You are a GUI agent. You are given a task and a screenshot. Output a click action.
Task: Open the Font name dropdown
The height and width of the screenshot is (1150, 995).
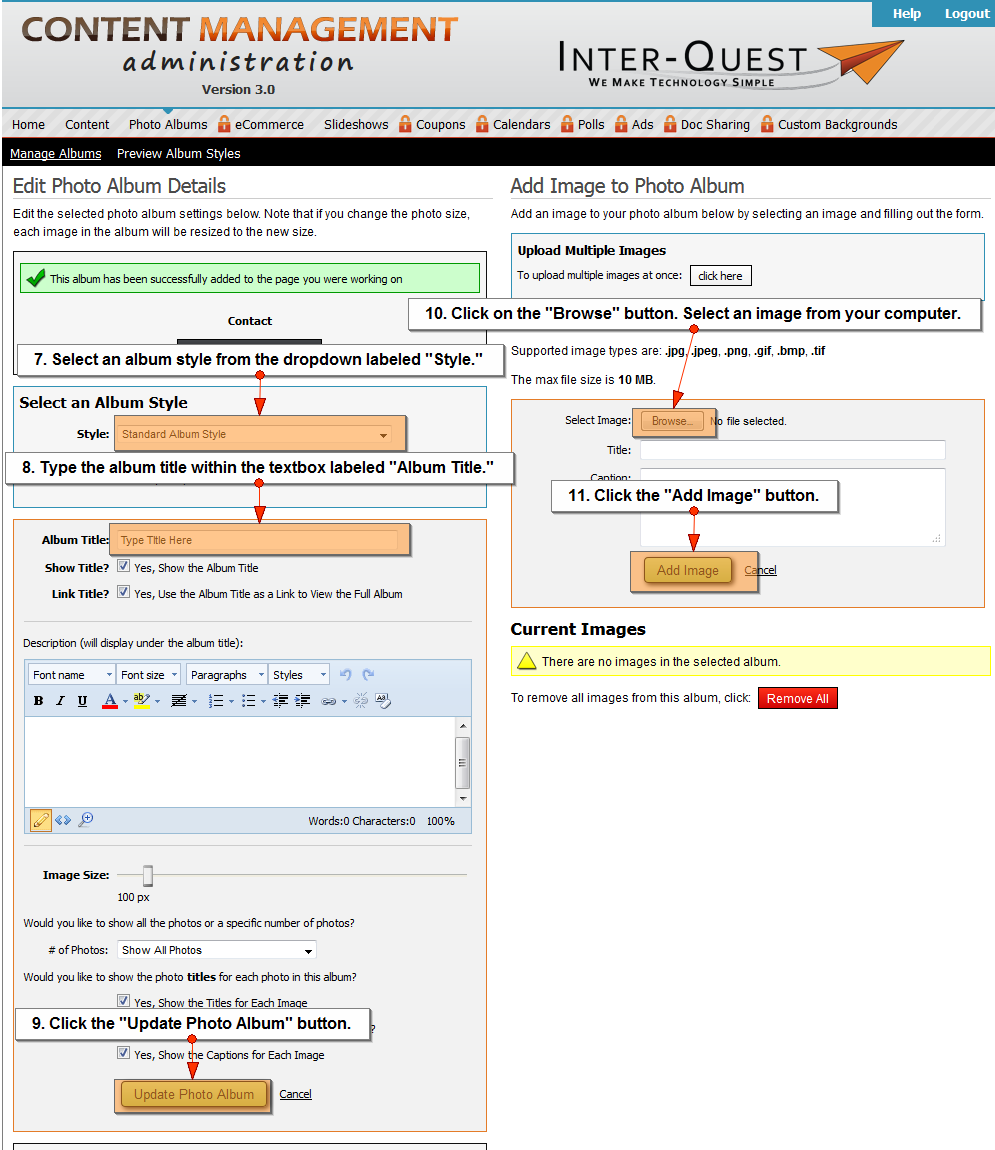(70, 675)
